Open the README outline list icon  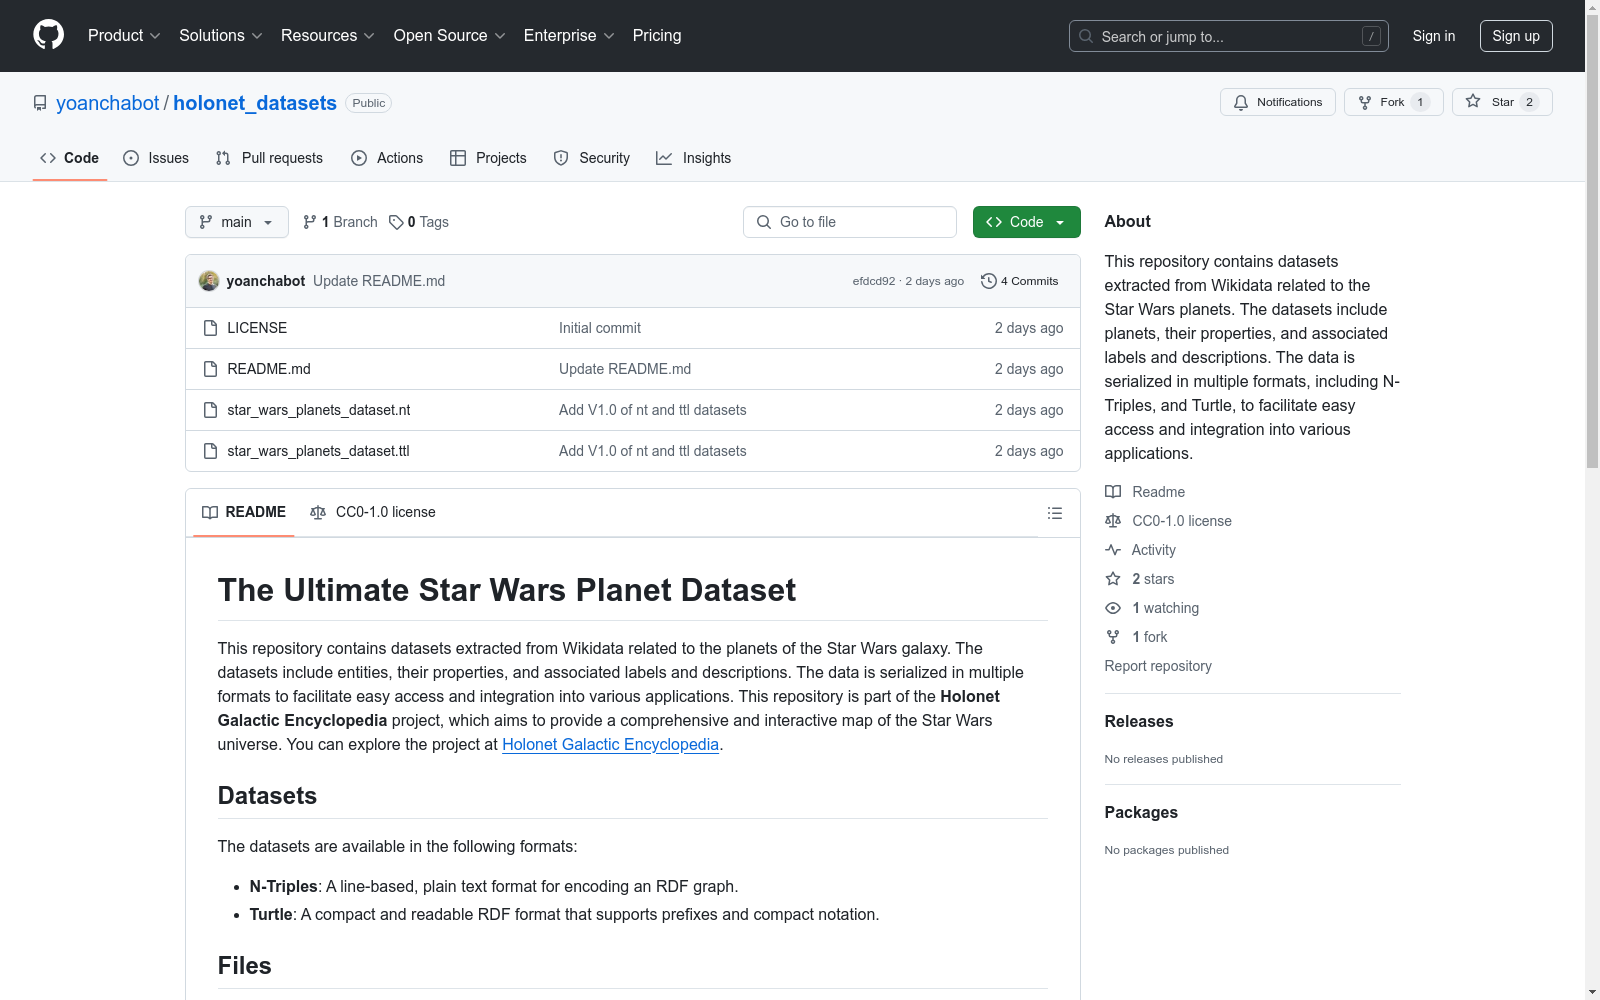[1055, 513]
